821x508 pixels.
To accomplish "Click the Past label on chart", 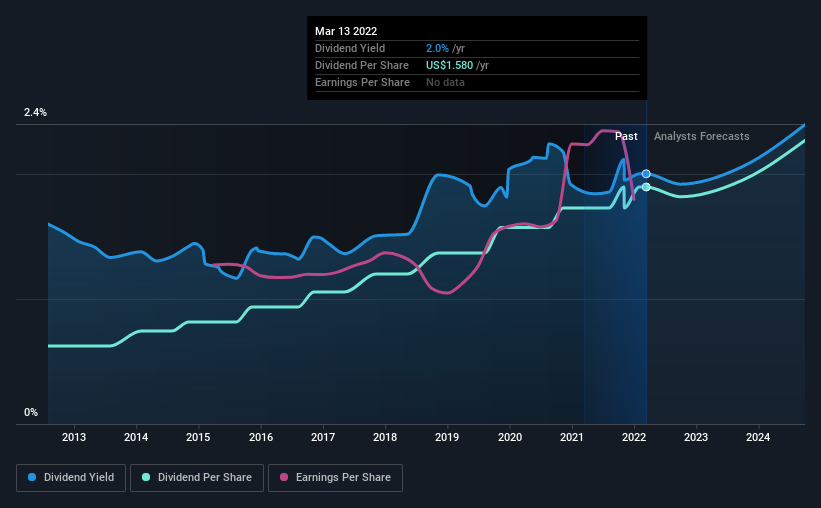I will 626,137.
